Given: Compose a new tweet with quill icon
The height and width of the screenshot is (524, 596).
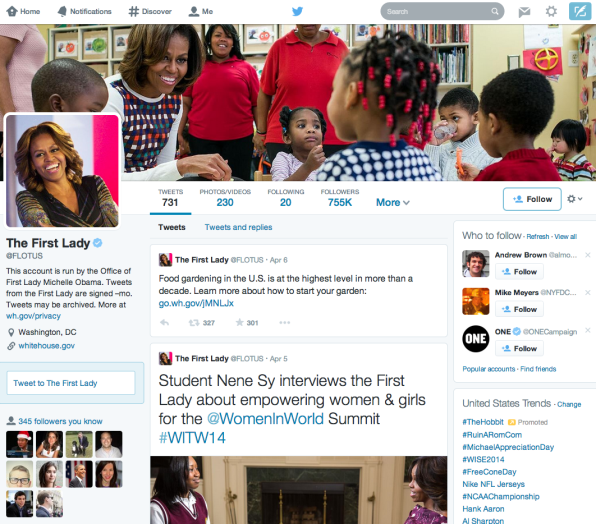Looking at the screenshot, I should [x=580, y=11].
